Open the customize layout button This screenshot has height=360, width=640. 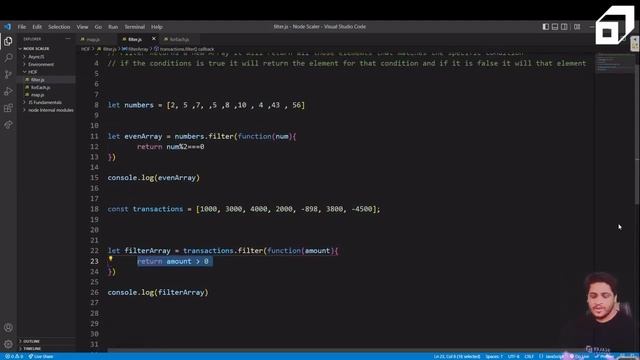click(577, 27)
